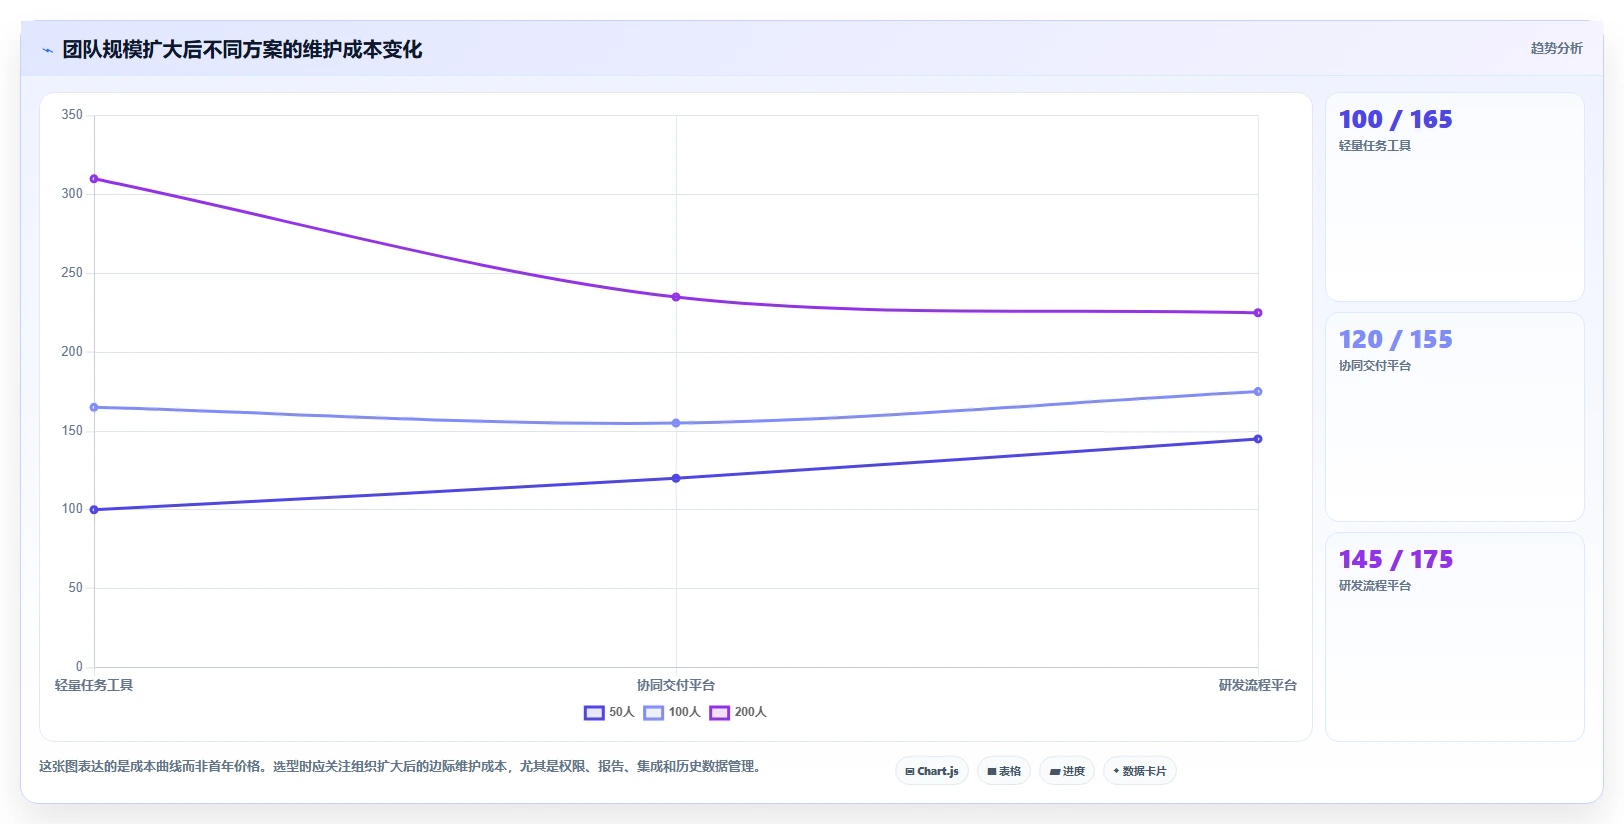The width and height of the screenshot is (1624, 824).
Task: Click the 研发流程平台 x-axis label
Action: [1258, 685]
